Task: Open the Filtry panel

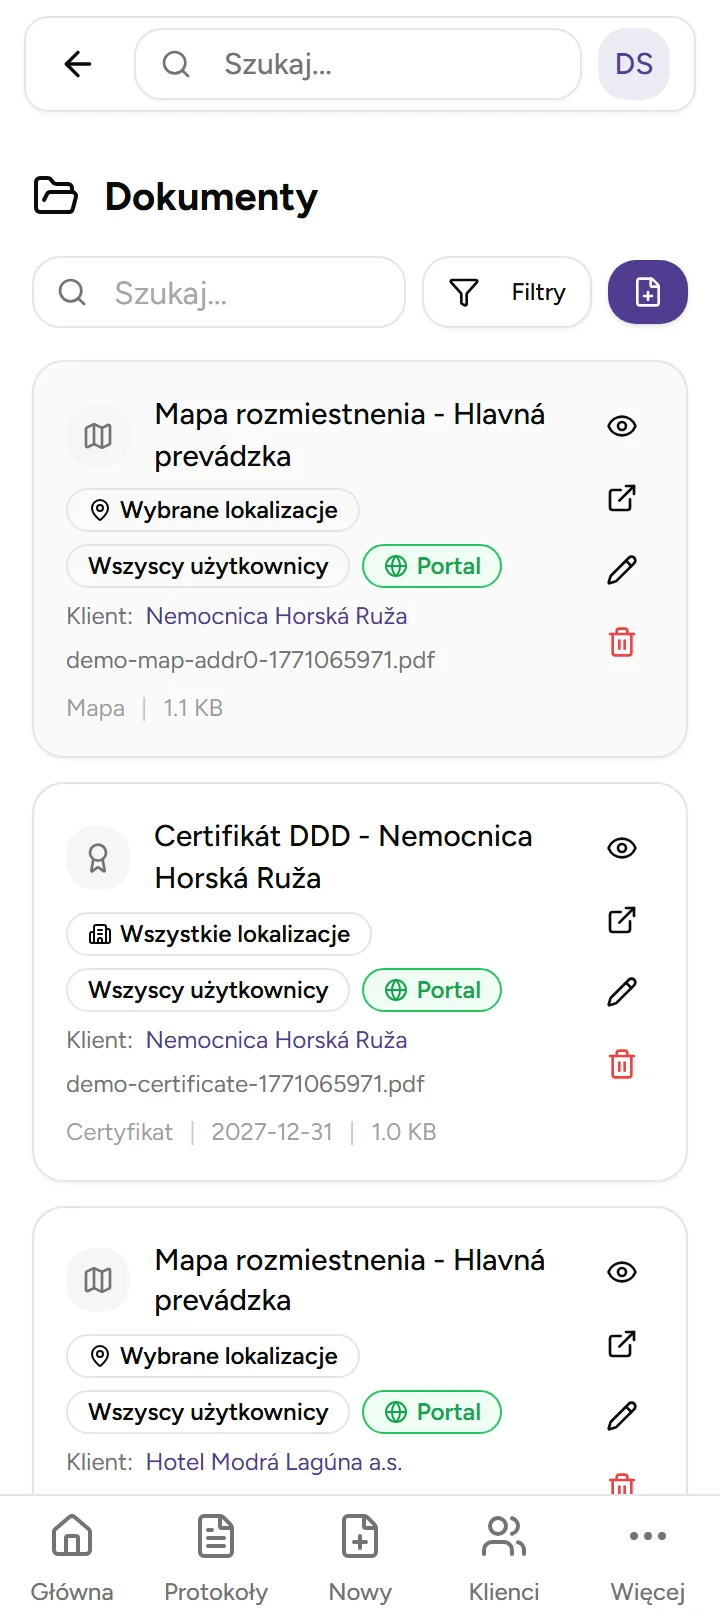Action: click(x=507, y=292)
